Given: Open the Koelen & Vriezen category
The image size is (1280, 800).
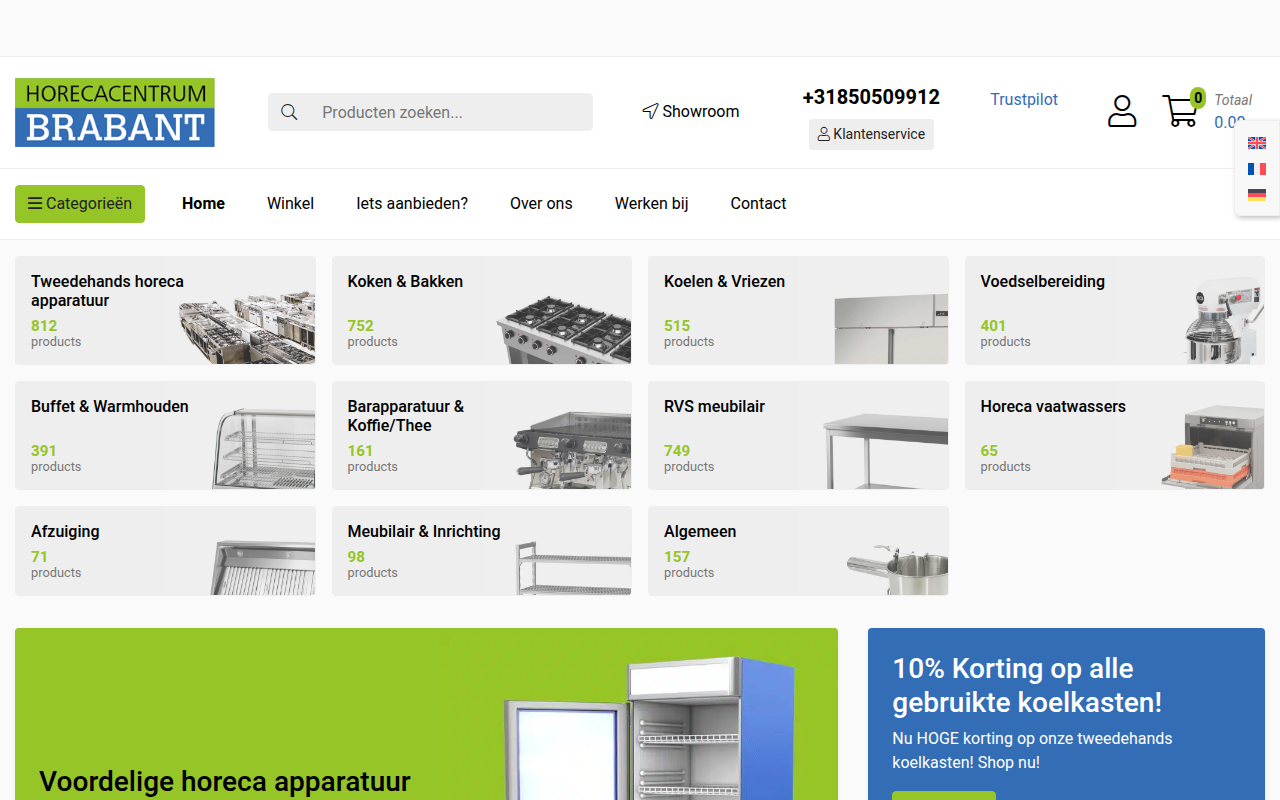Looking at the screenshot, I should (798, 310).
